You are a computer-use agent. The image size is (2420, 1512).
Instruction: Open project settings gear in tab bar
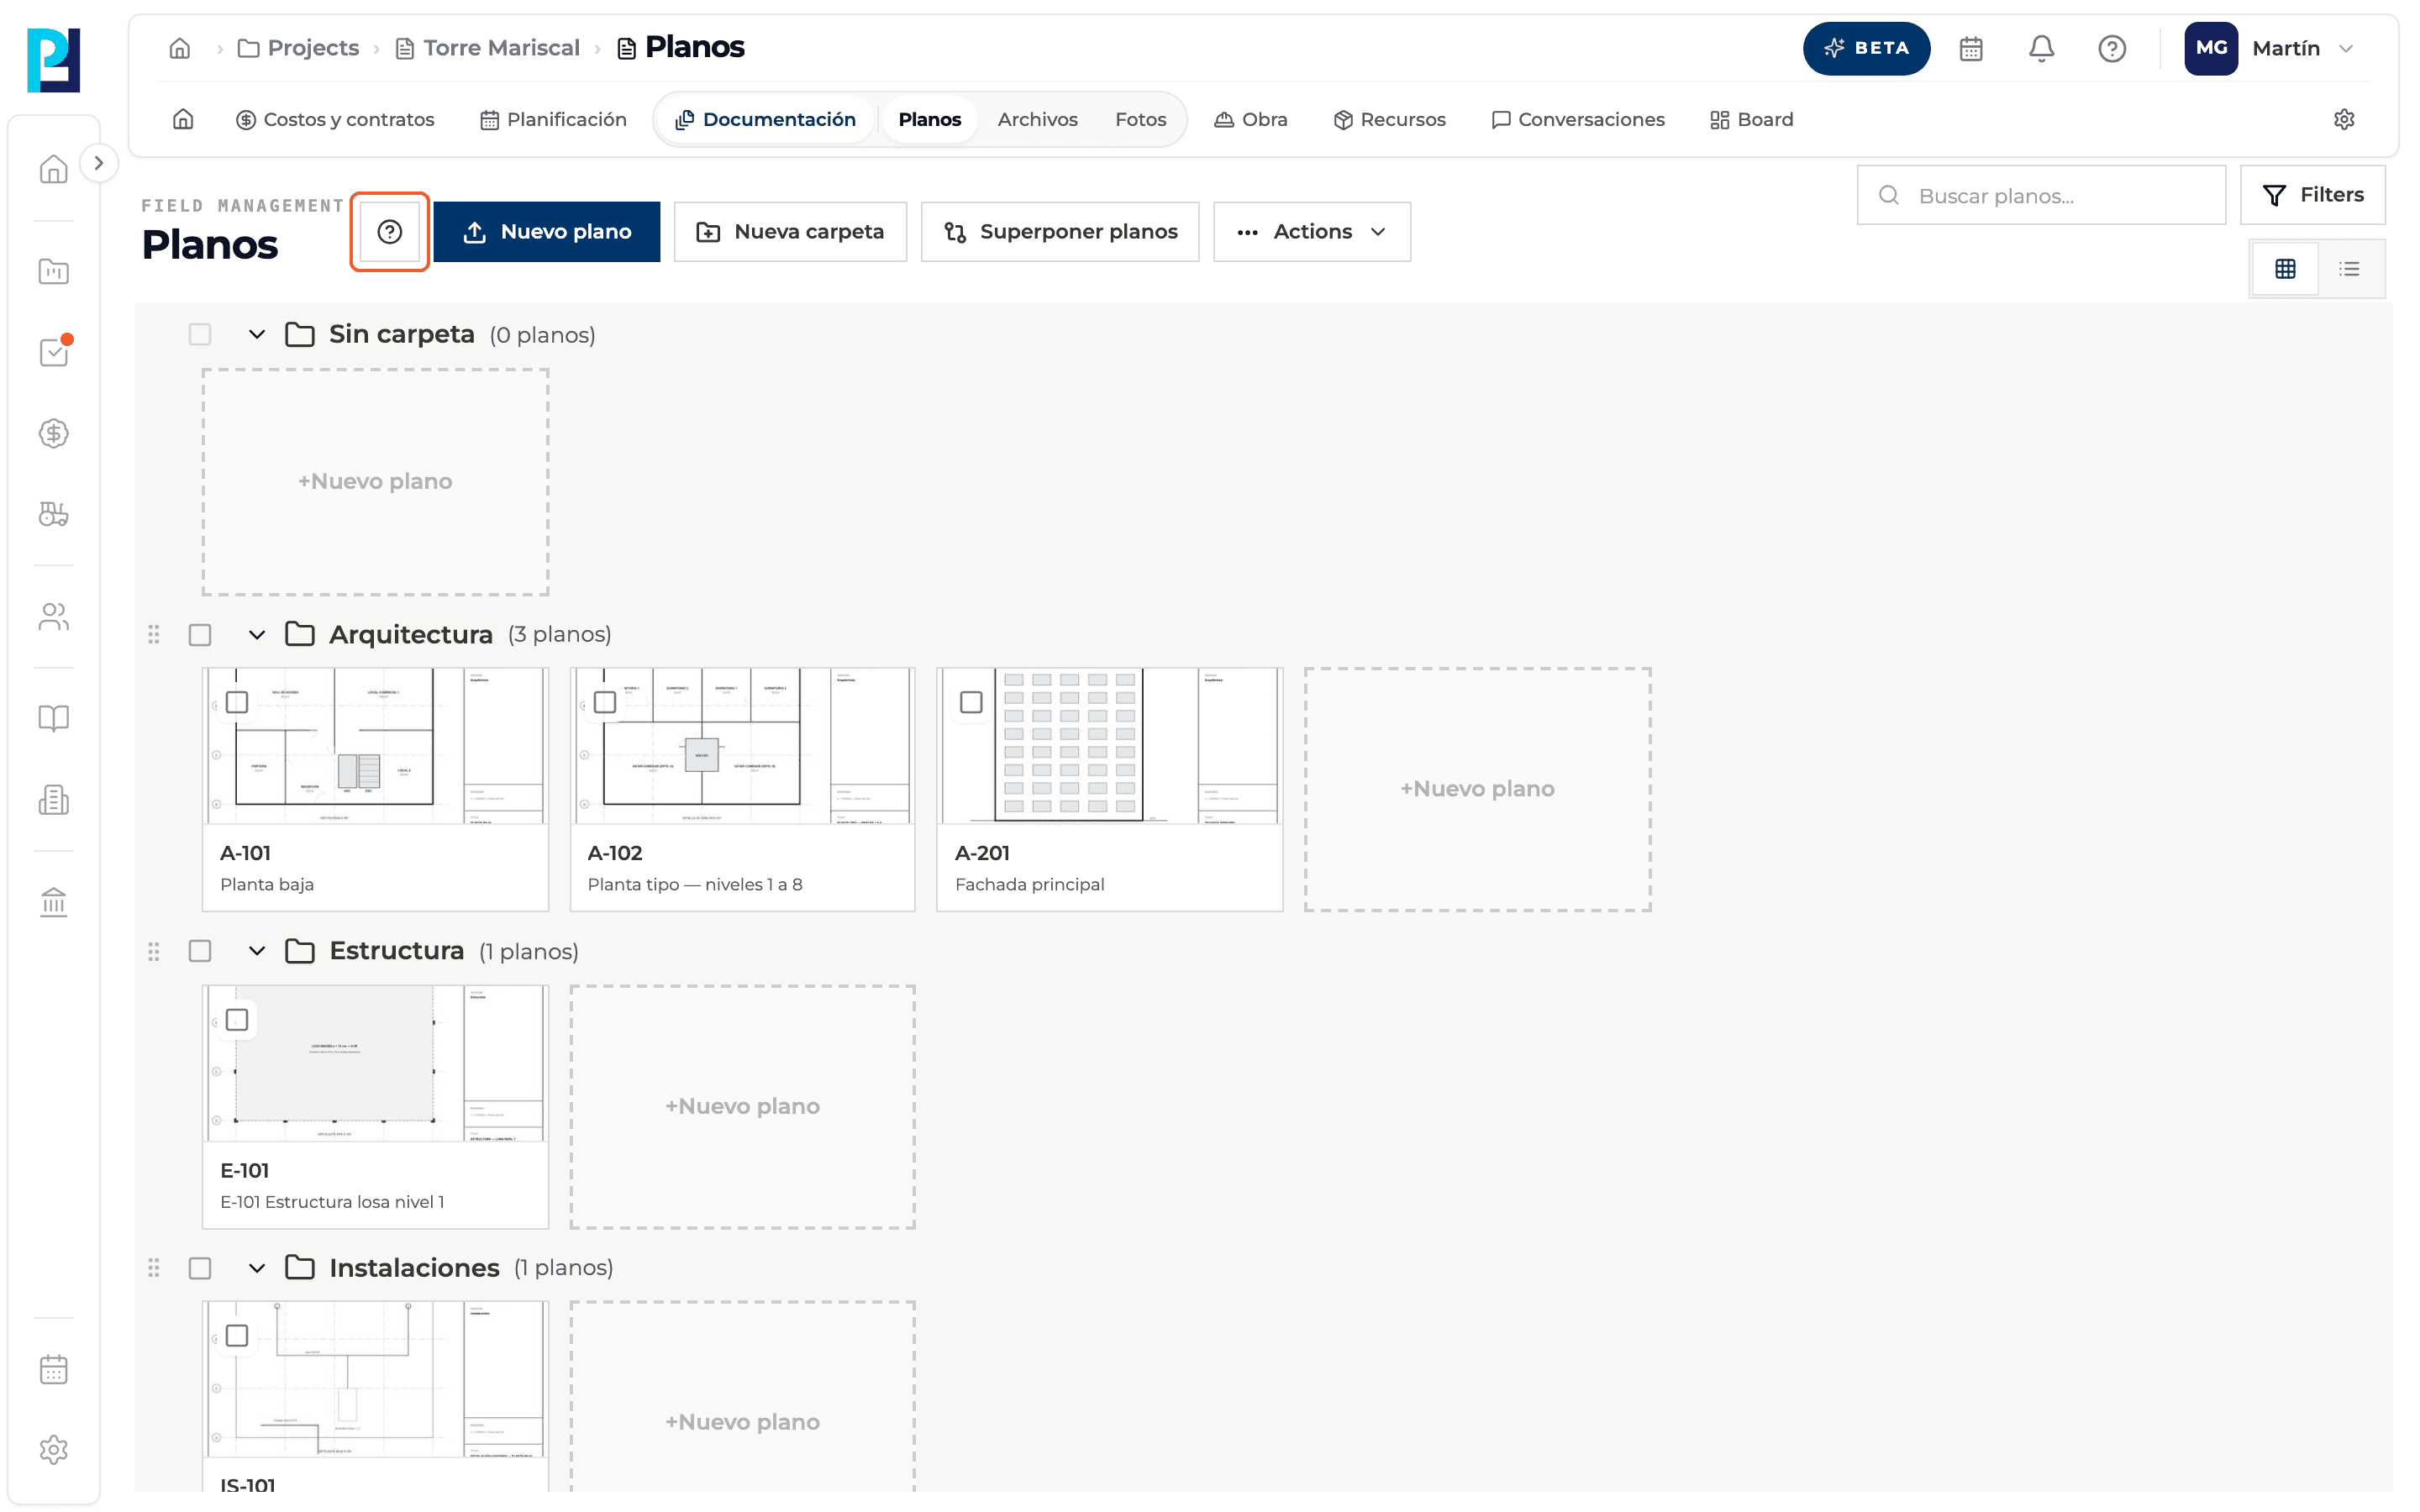[x=2343, y=119]
